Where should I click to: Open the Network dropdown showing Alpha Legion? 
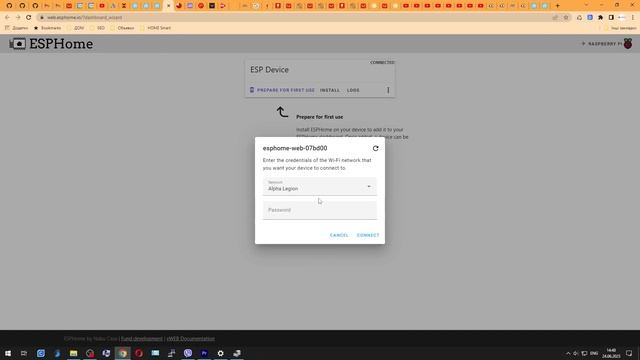point(320,186)
